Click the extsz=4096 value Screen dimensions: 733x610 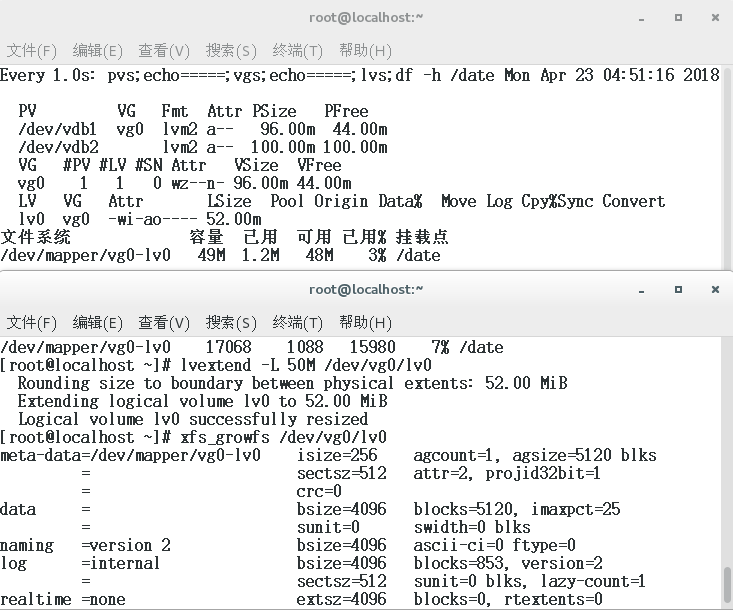342,599
